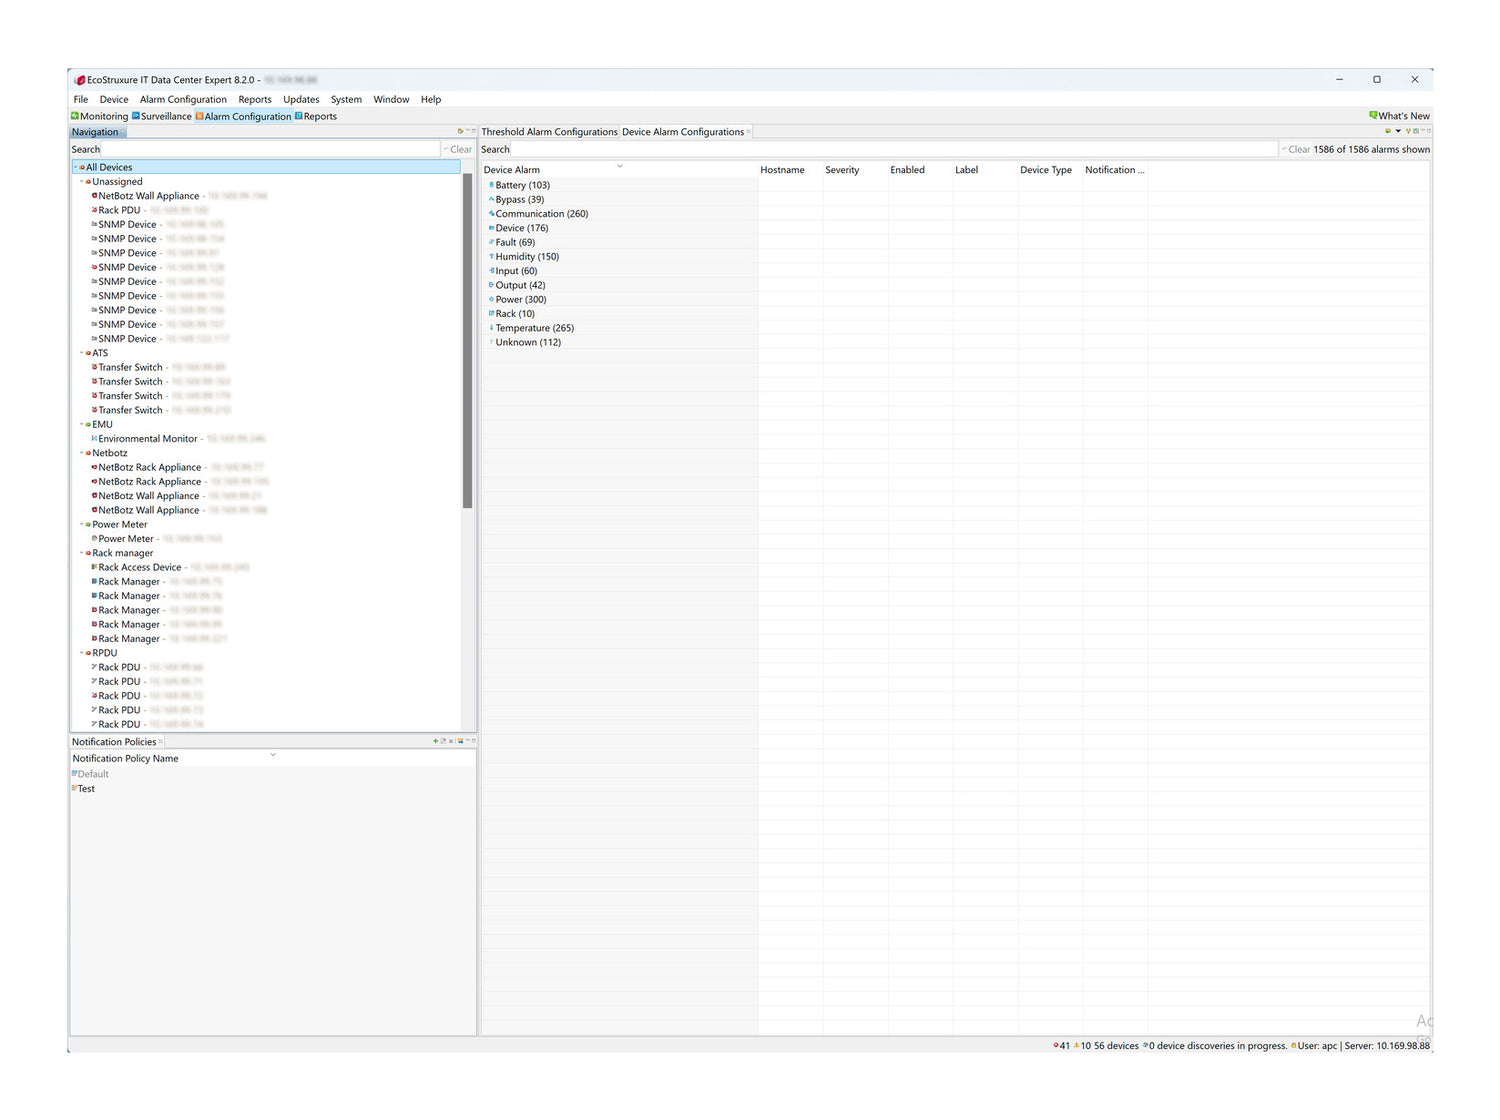Open the view menu arrow in alarm configurations toolbar

pyautogui.click(x=1398, y=131)
